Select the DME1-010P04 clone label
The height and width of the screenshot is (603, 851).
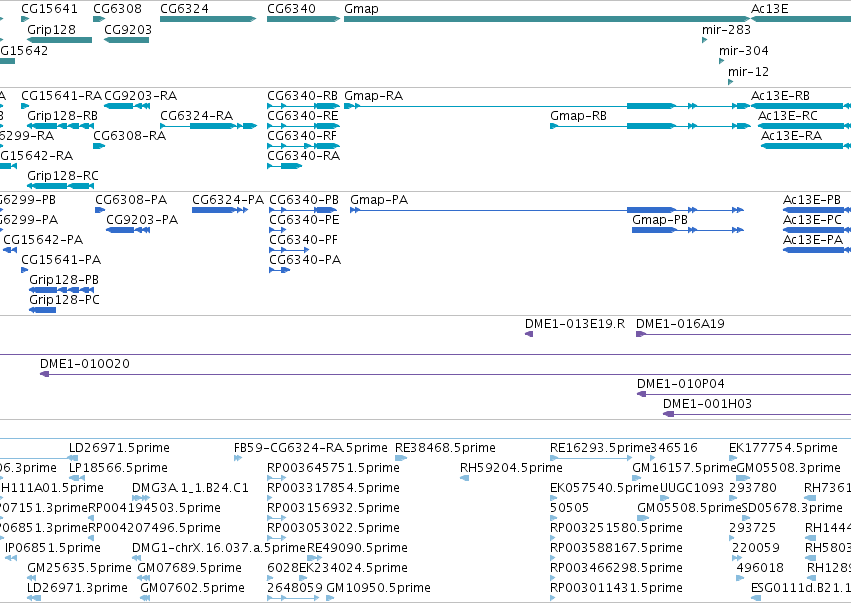(681, 384)
